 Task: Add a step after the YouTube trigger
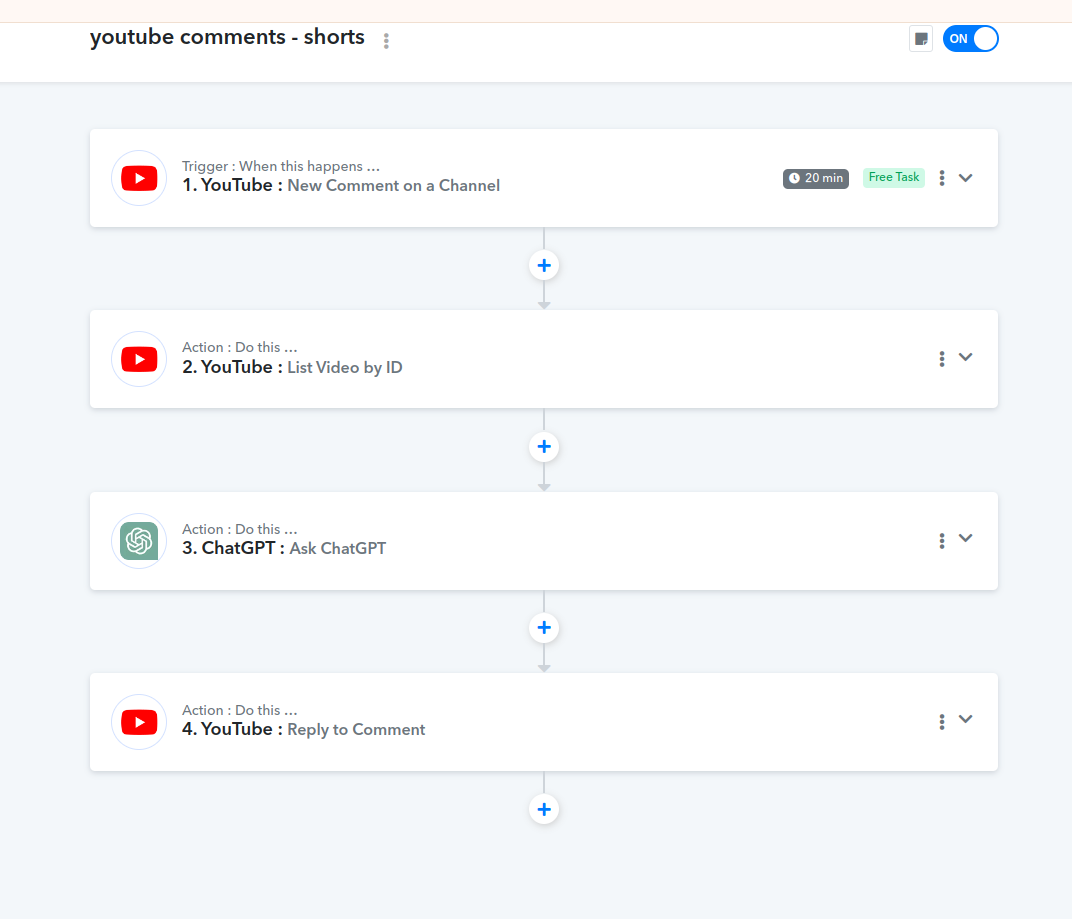[544, 265]
